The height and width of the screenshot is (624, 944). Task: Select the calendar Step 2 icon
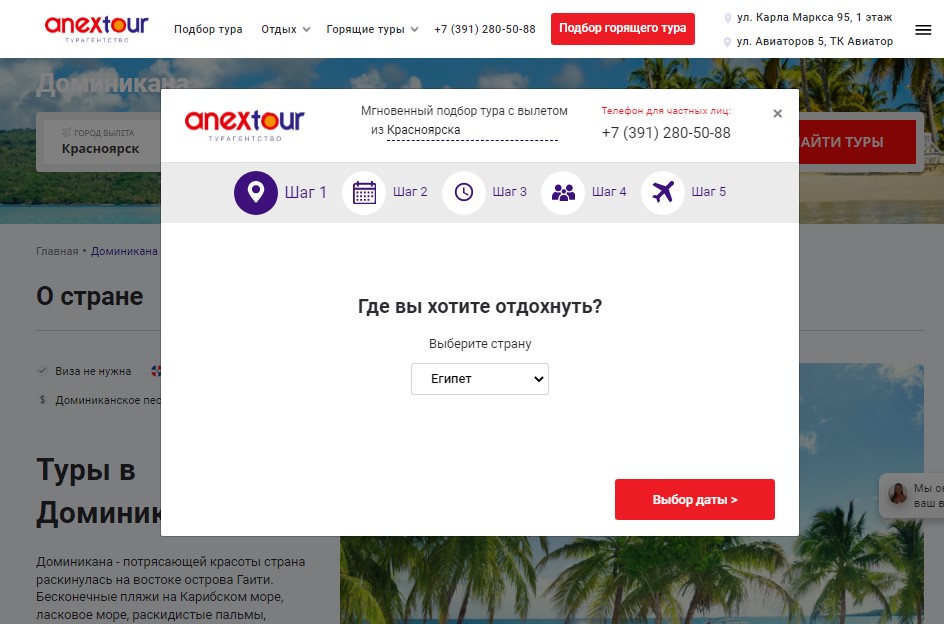click(364, 193)
